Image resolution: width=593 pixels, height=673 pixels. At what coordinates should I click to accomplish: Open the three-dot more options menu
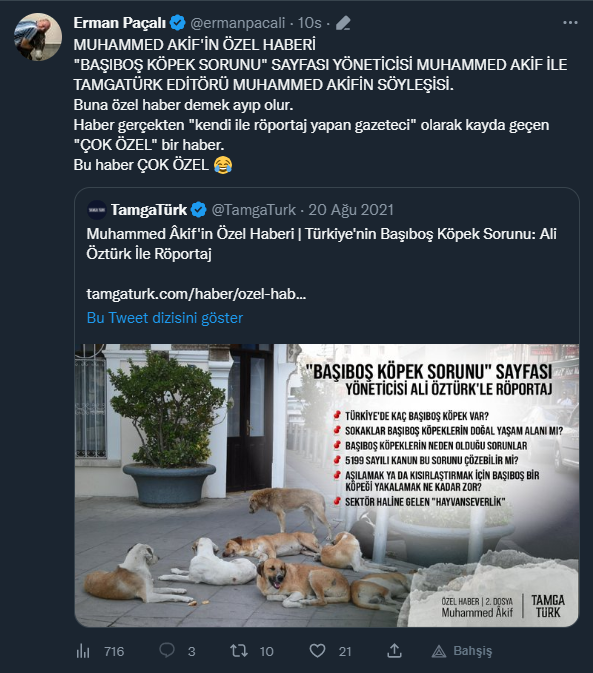(x=570, y=23)
